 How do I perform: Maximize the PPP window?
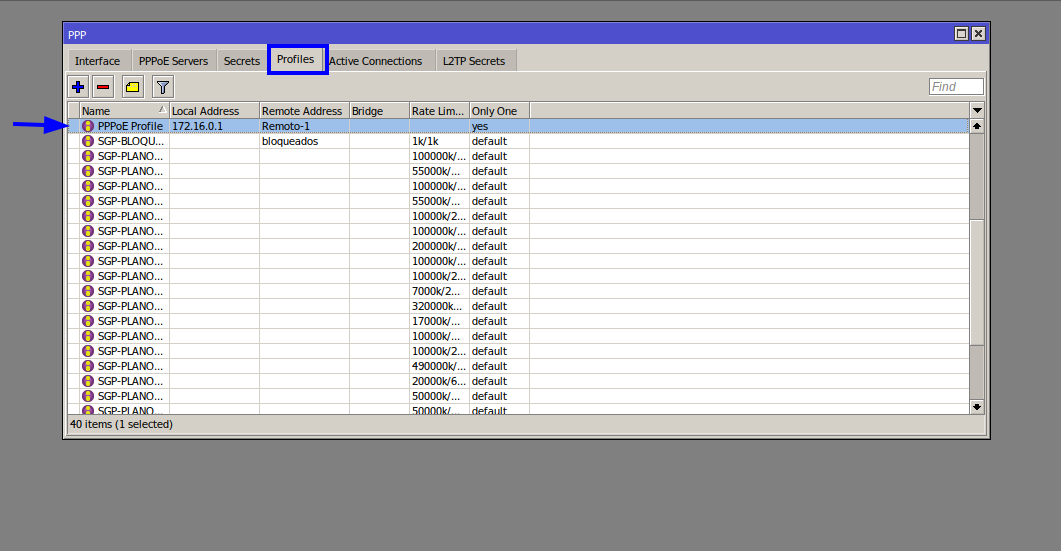point(961,34)
